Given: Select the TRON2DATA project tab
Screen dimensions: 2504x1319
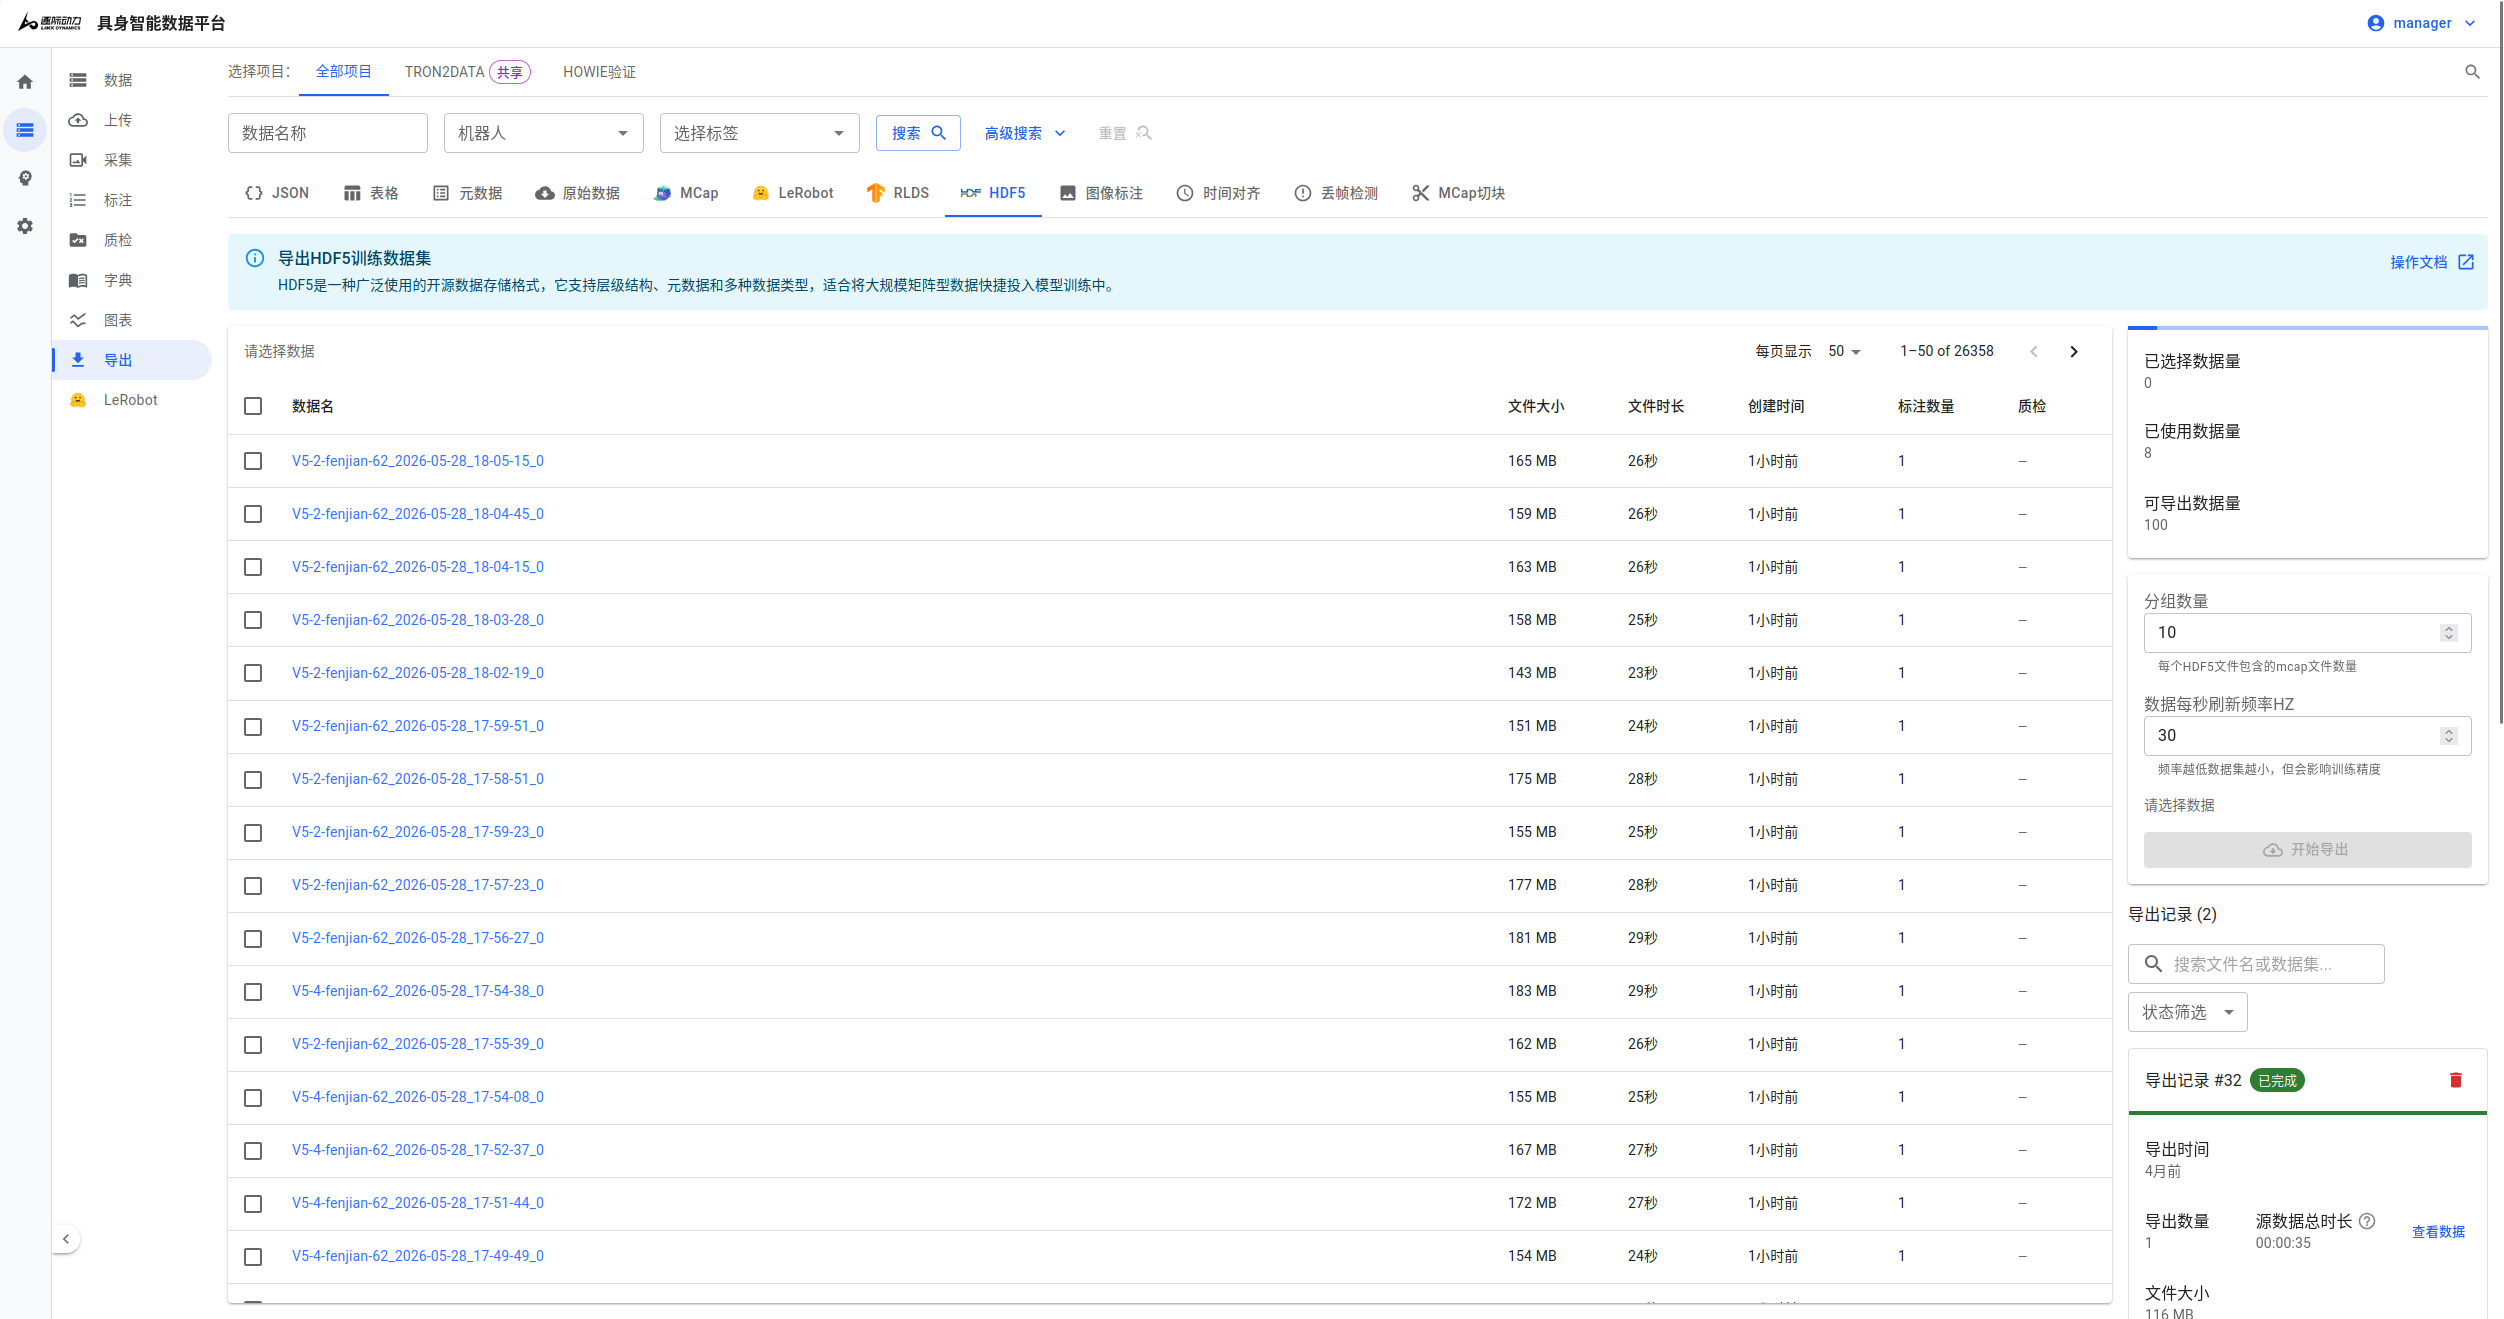Looking at the screenshot, I should click(x=467, y=72).
